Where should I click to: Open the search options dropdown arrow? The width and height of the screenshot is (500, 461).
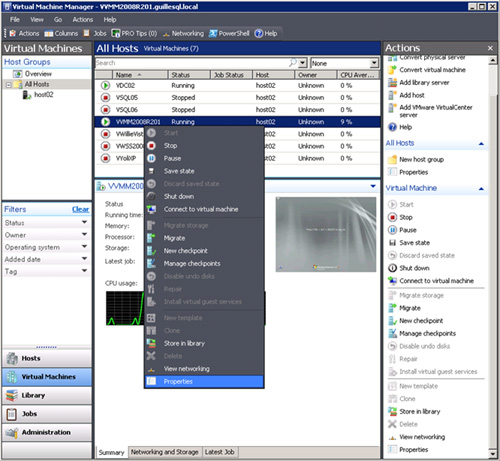point(302,63)
